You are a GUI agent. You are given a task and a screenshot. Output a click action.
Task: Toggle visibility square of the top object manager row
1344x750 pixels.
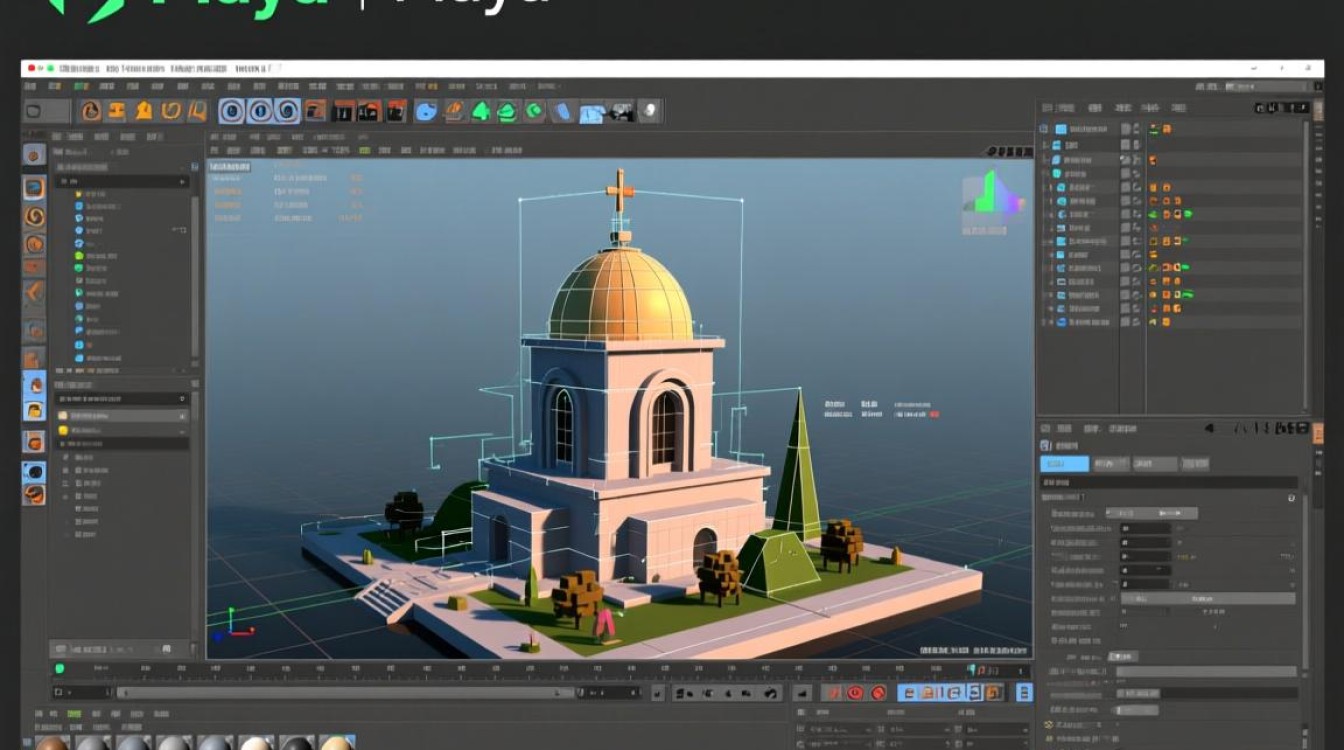pyautogui.click(x=1126, y=129)
